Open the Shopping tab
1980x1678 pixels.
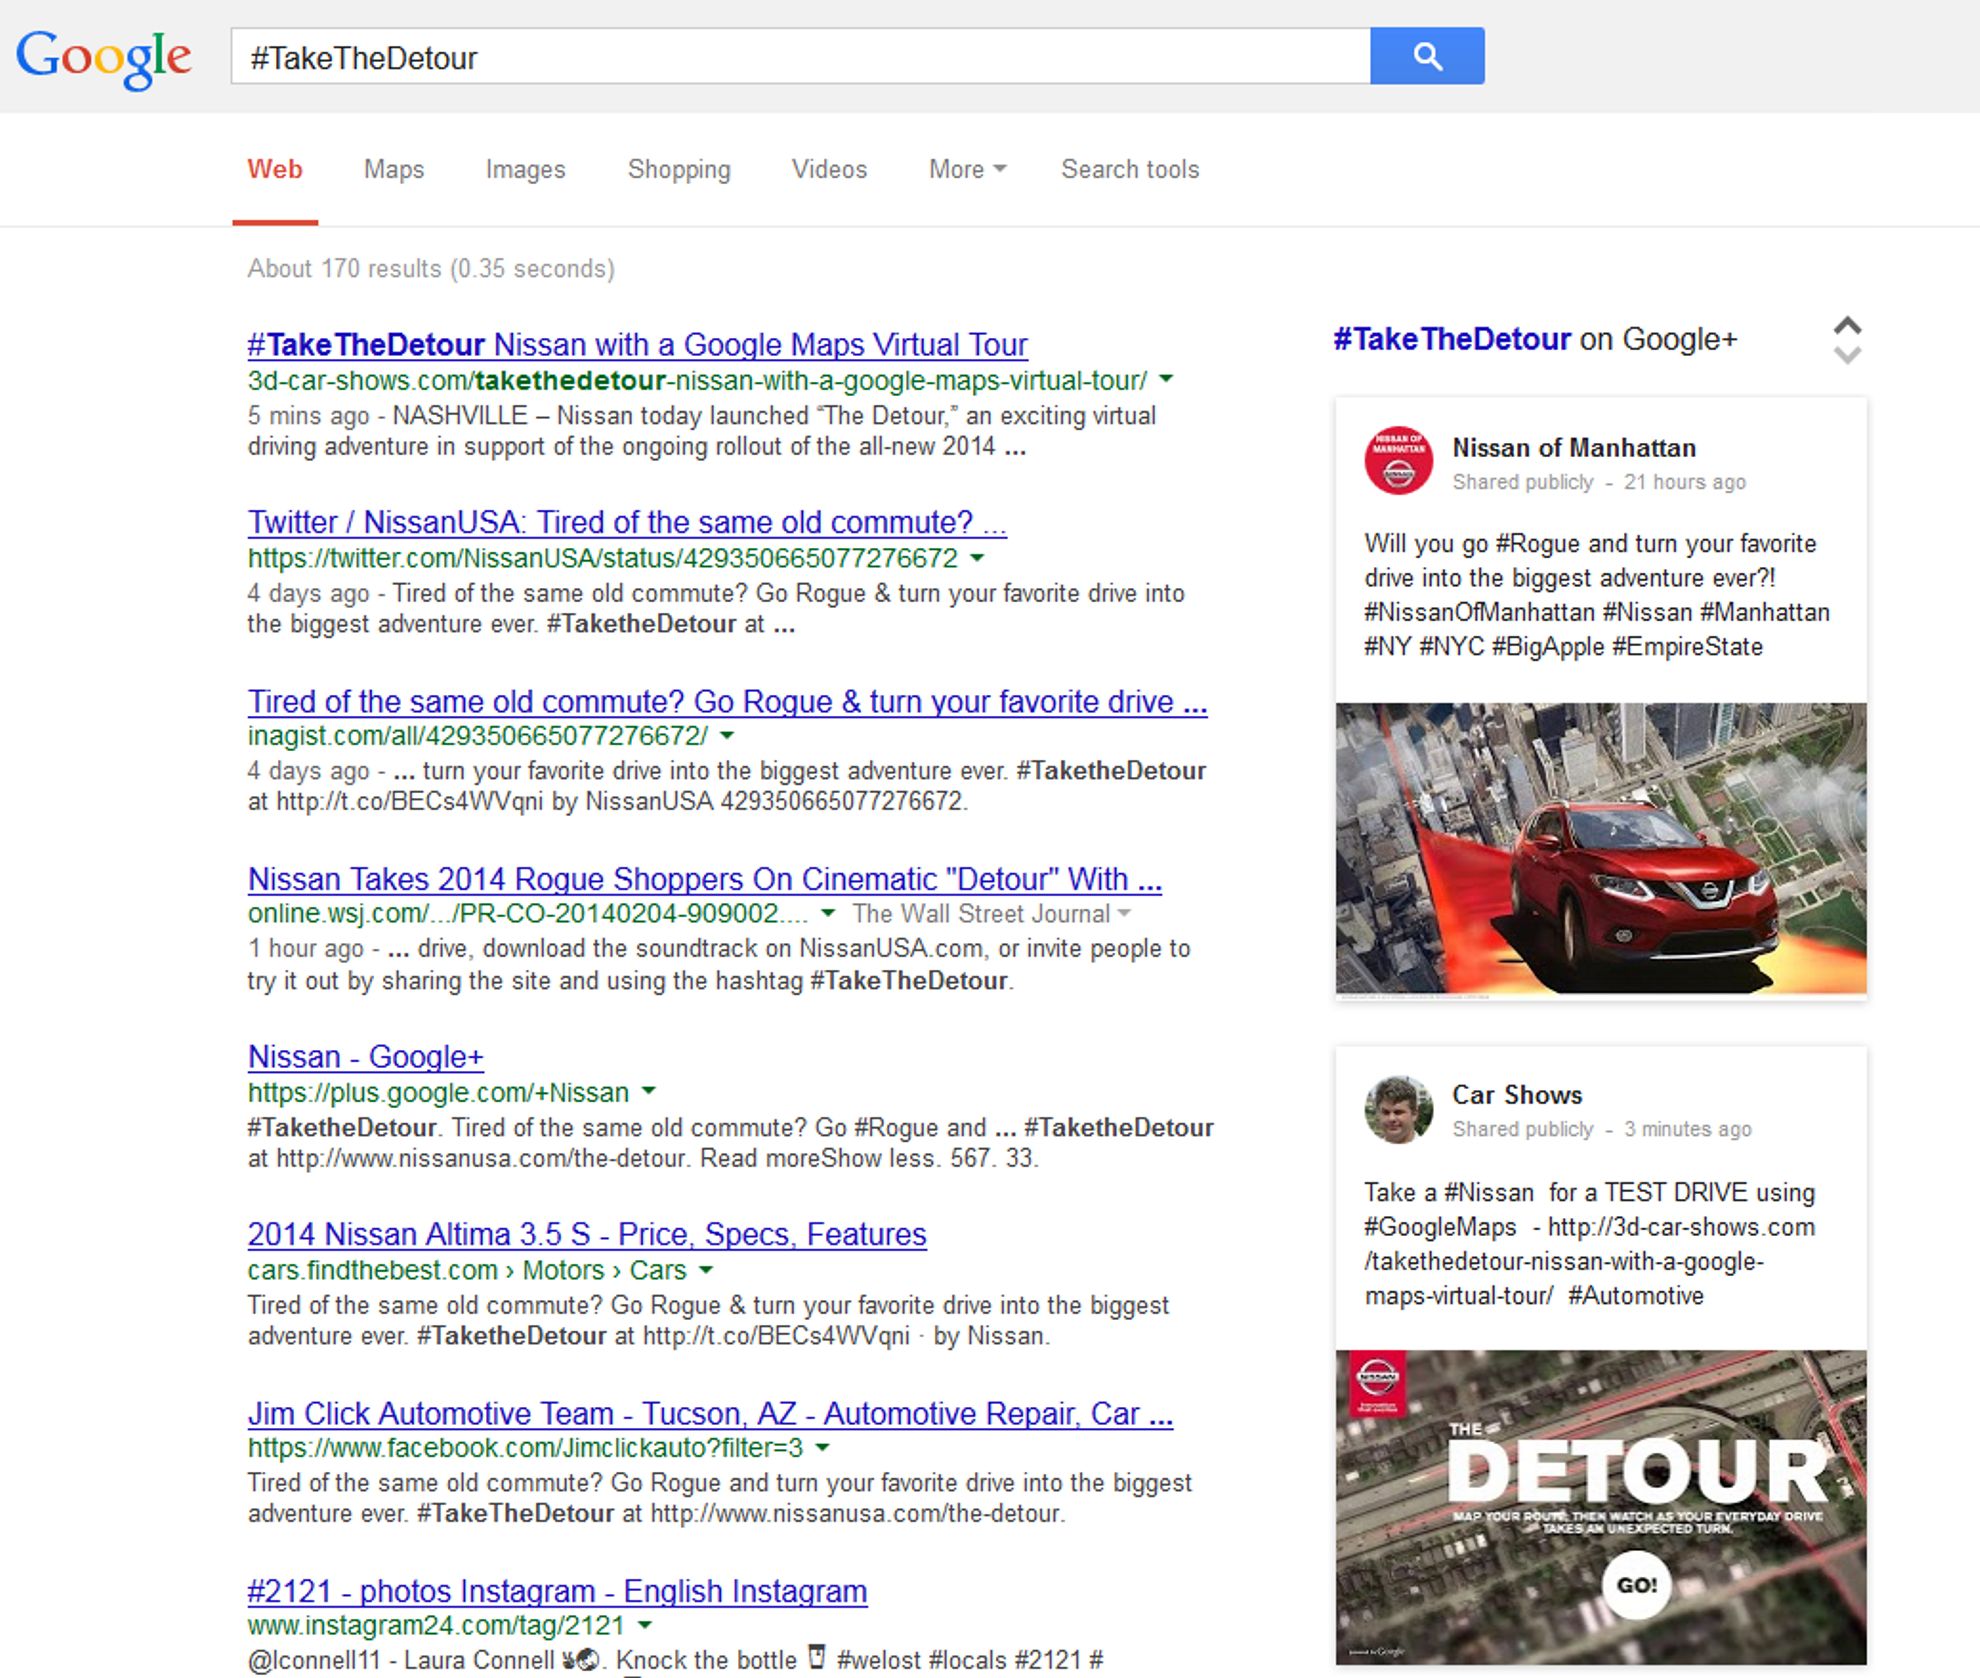click(x=679, y=169)
